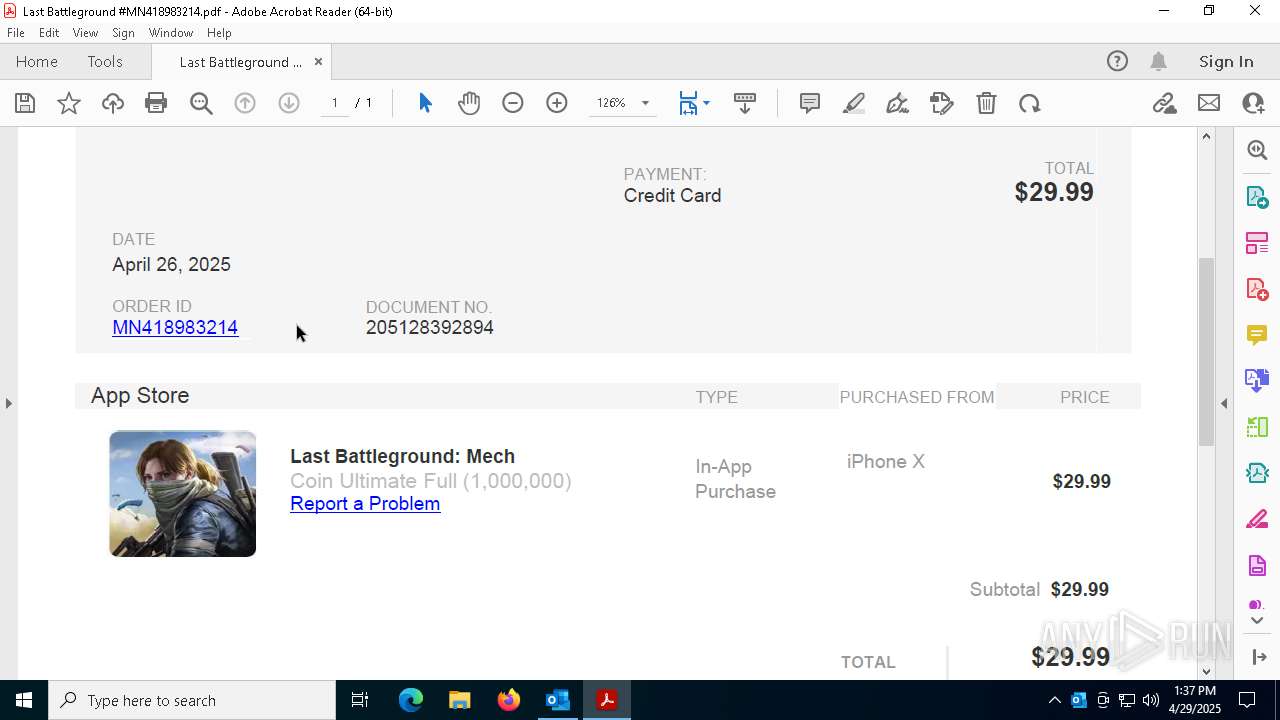
Task: Zoom out with the minus button
Action: coord(513,103)
